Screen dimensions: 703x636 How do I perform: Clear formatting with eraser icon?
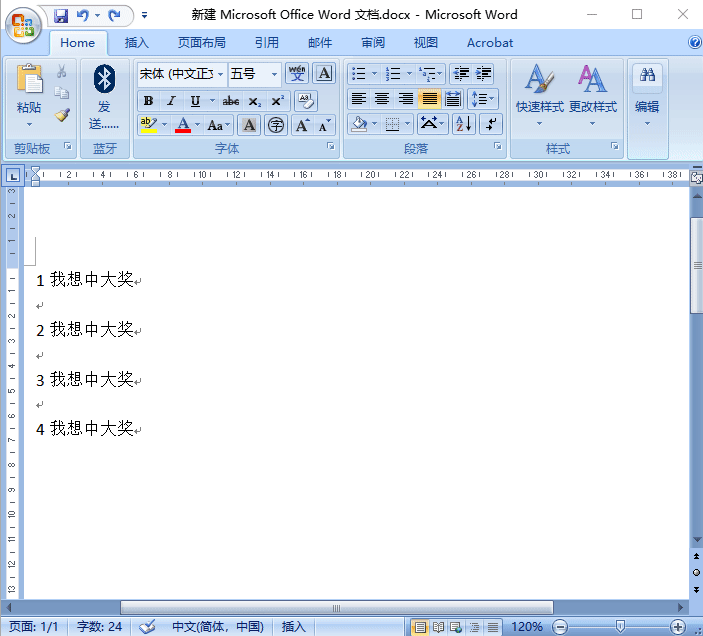[x=306, y=101]
